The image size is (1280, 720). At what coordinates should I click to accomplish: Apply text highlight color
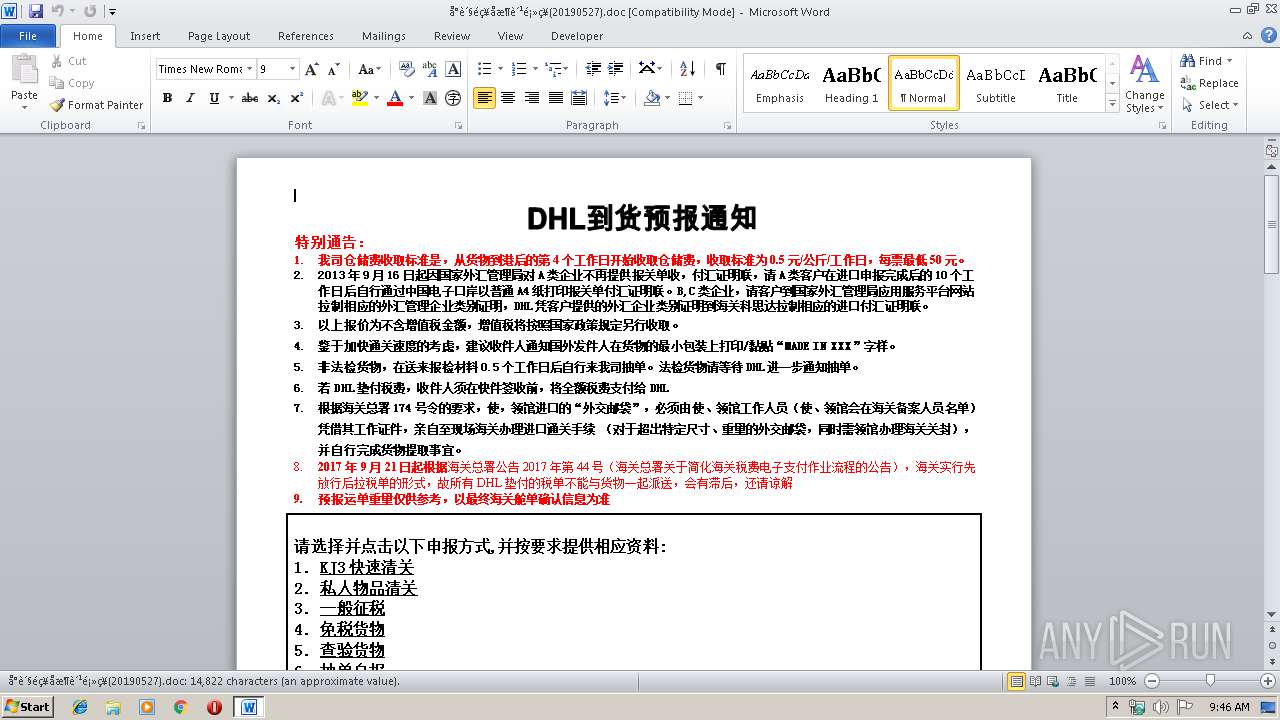359,98
